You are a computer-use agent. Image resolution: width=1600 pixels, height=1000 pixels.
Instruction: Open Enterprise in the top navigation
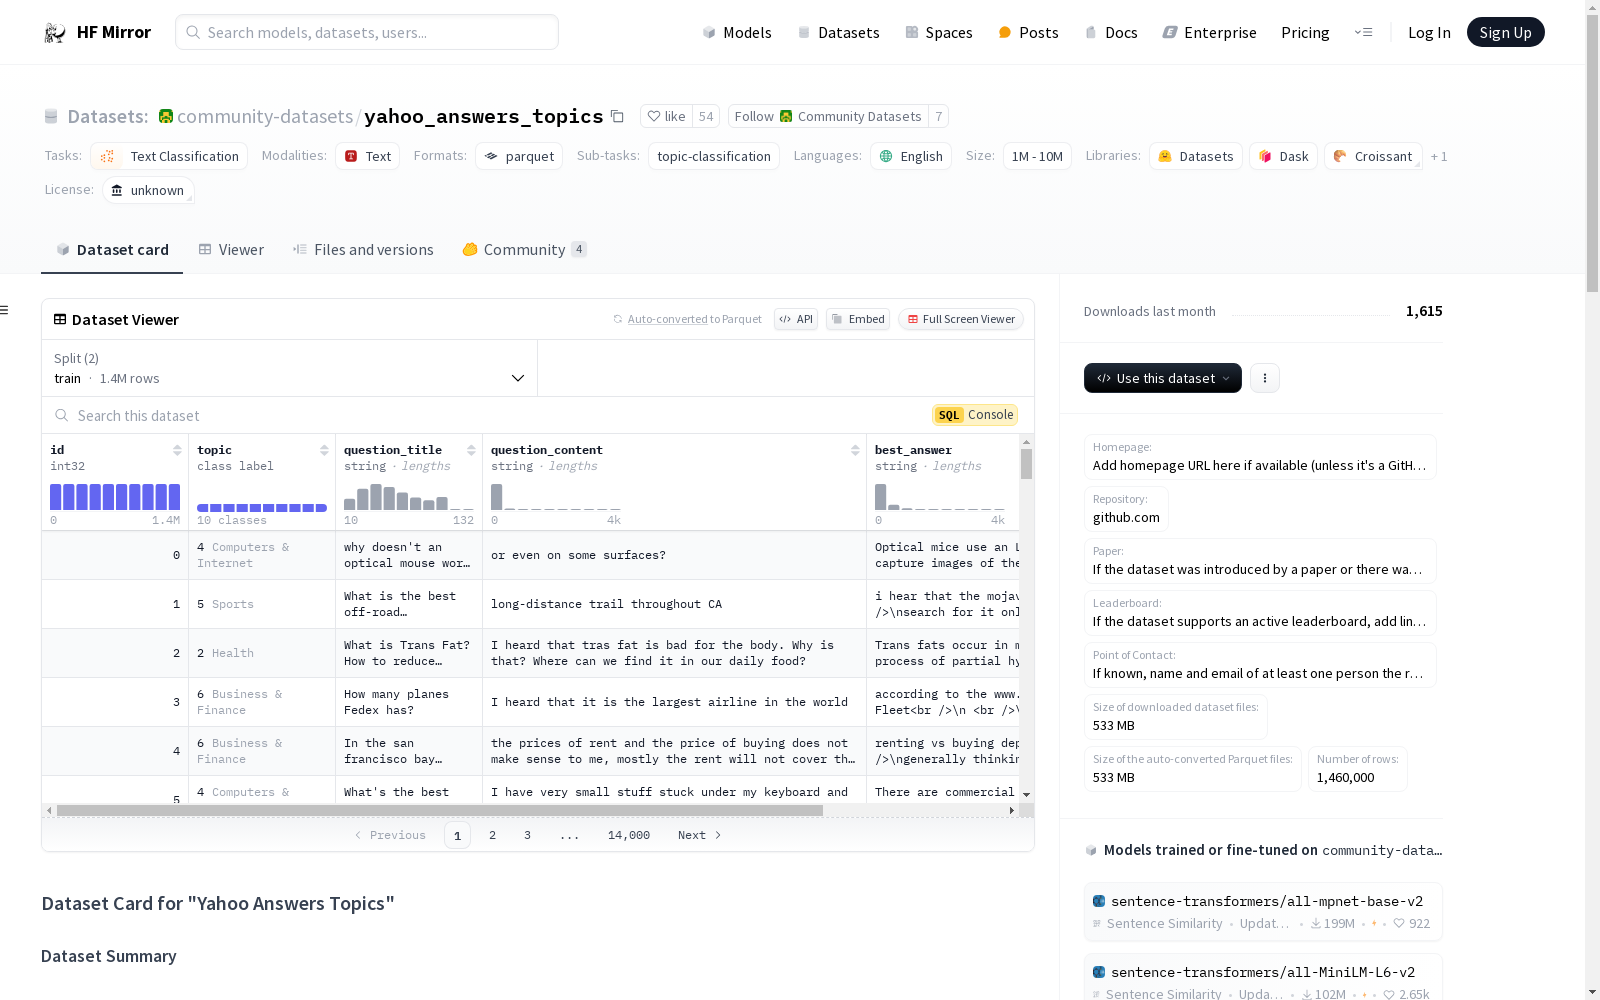(1210, 32)
